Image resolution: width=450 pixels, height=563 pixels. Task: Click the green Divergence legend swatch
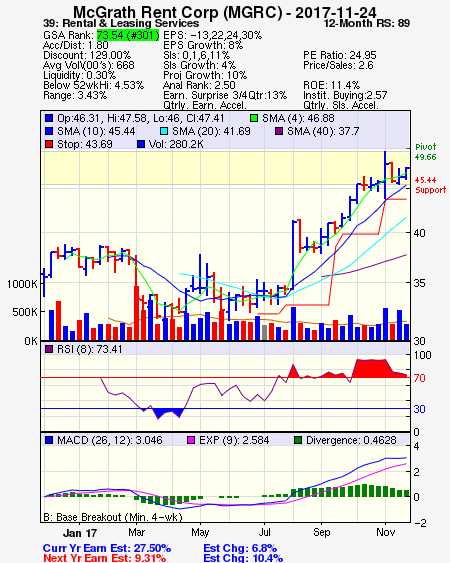[x=298, y=440]
